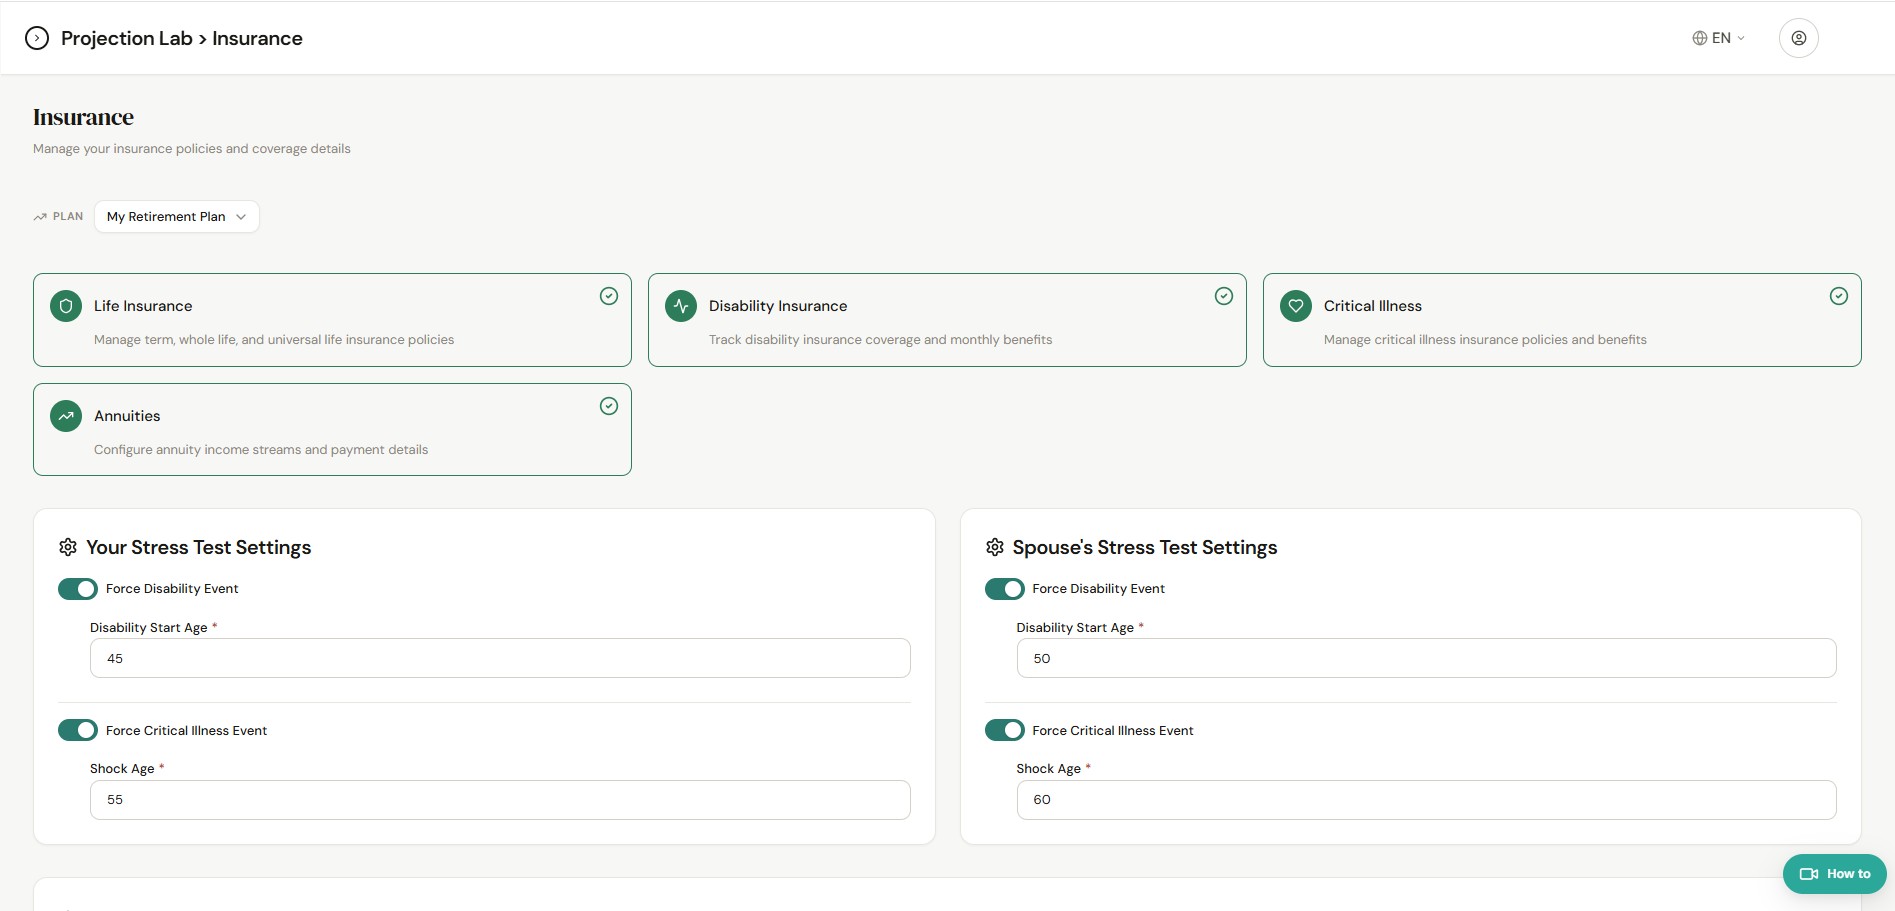Click the gear icon beside Your Stress Test Settings
Image resolution: width=1895 pixels, height=911 pixels.
[68, 547]
